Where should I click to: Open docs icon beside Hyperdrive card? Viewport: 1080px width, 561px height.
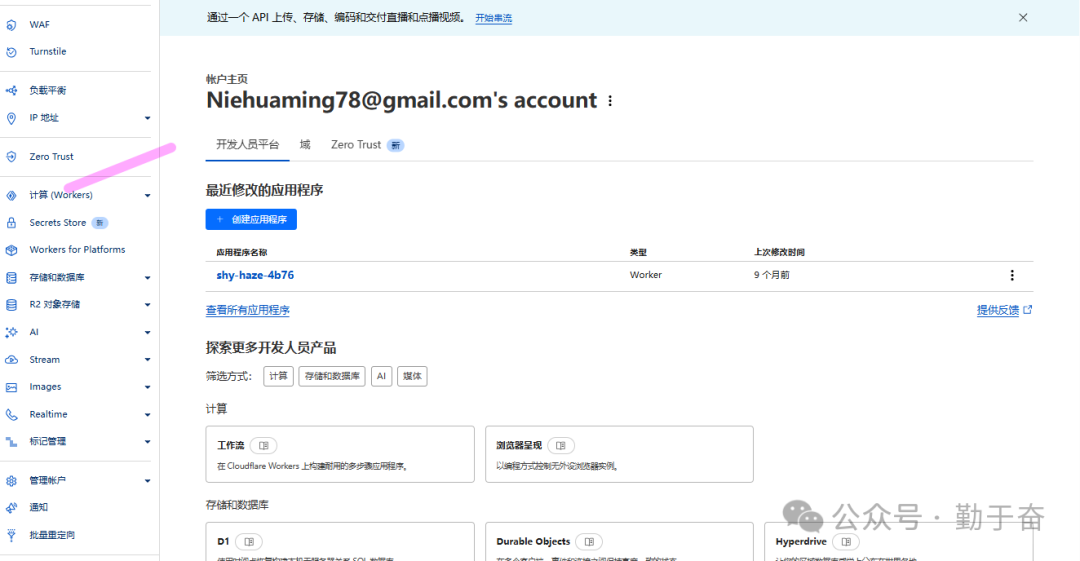(846, 542)
